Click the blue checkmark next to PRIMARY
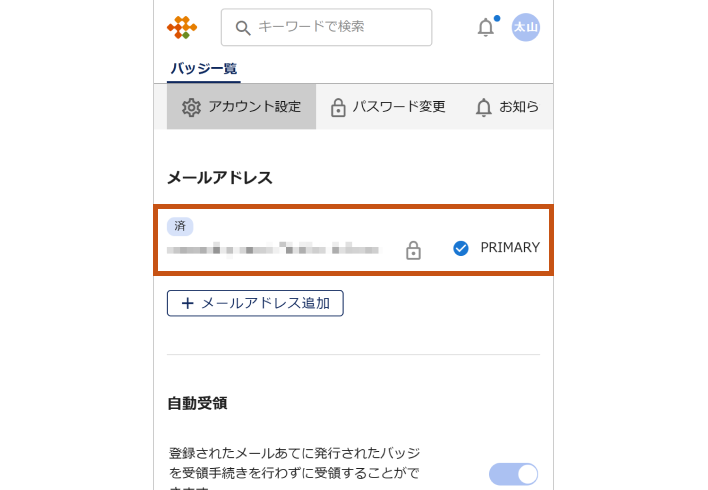708x490 pixels. pos(461,248)
